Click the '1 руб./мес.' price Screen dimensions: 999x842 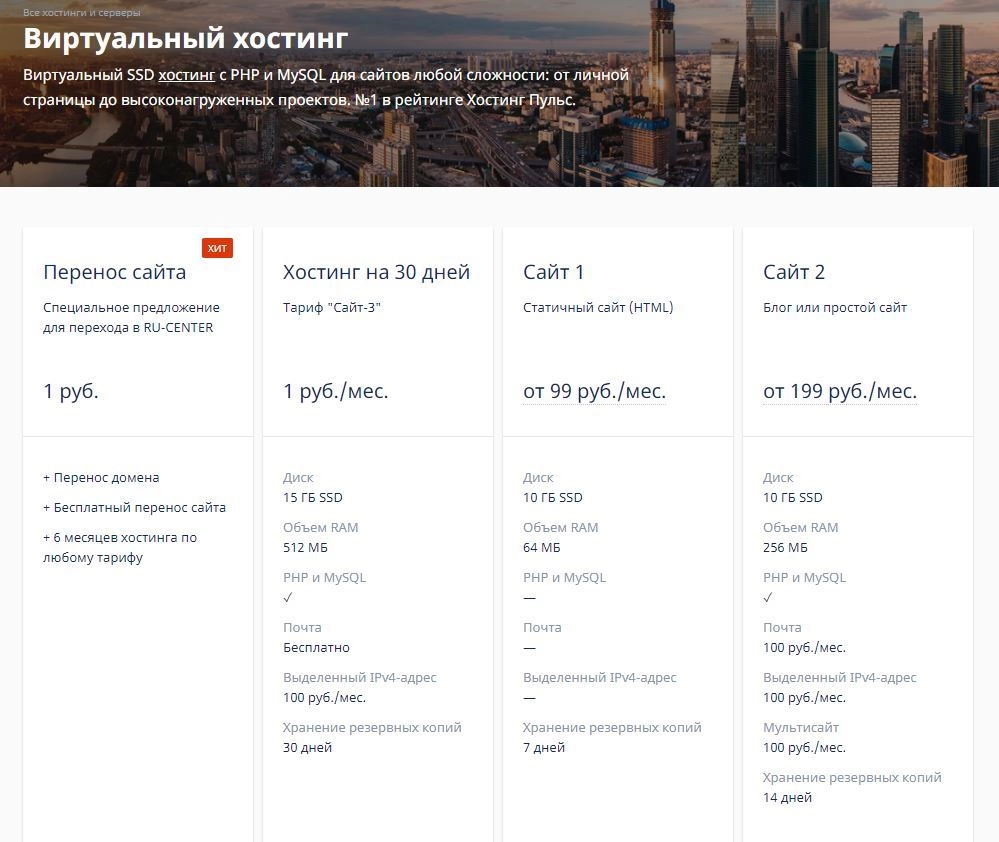[x=336, y=391]
